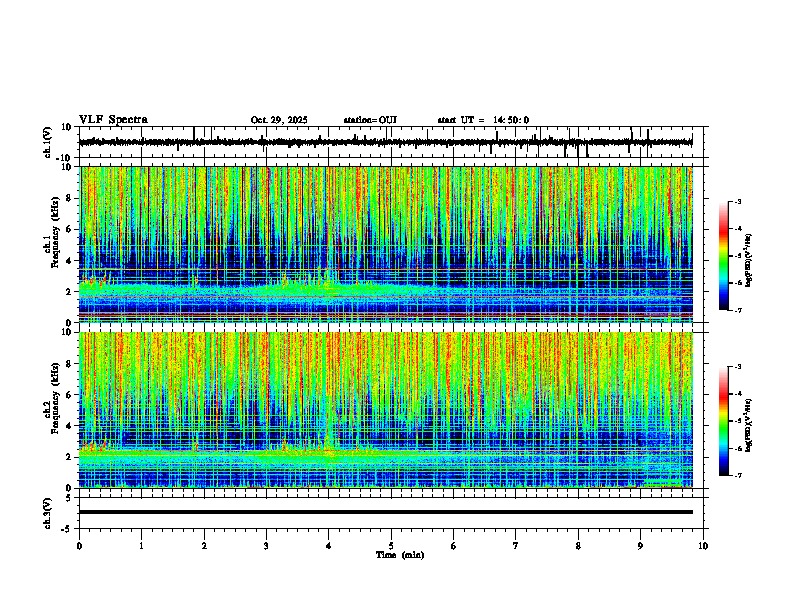Click the ch.2 color bar "log(PSD)" label

pos(749,426)
